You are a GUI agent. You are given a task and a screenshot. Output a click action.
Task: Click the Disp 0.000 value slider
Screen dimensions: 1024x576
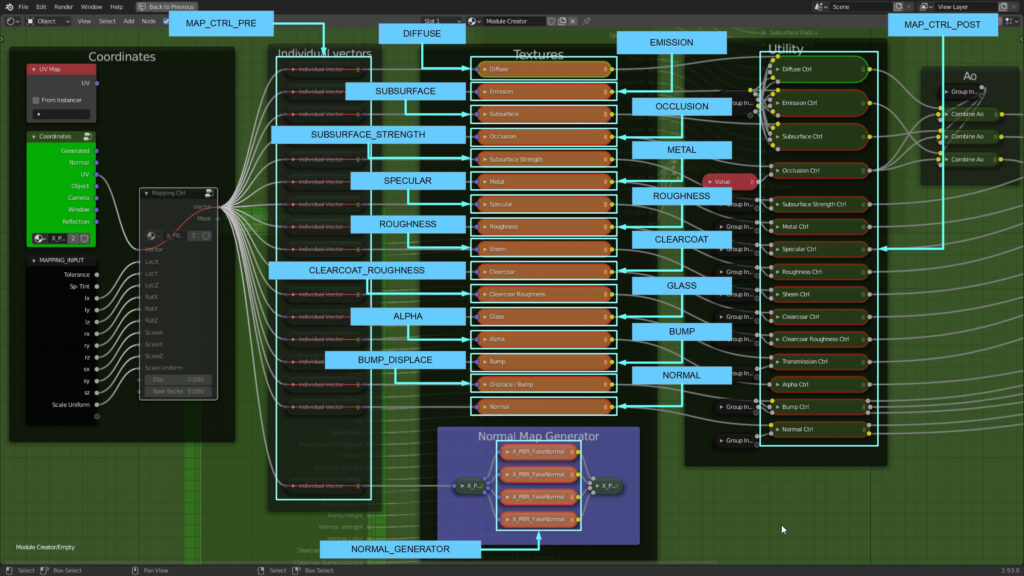[178, 379]
